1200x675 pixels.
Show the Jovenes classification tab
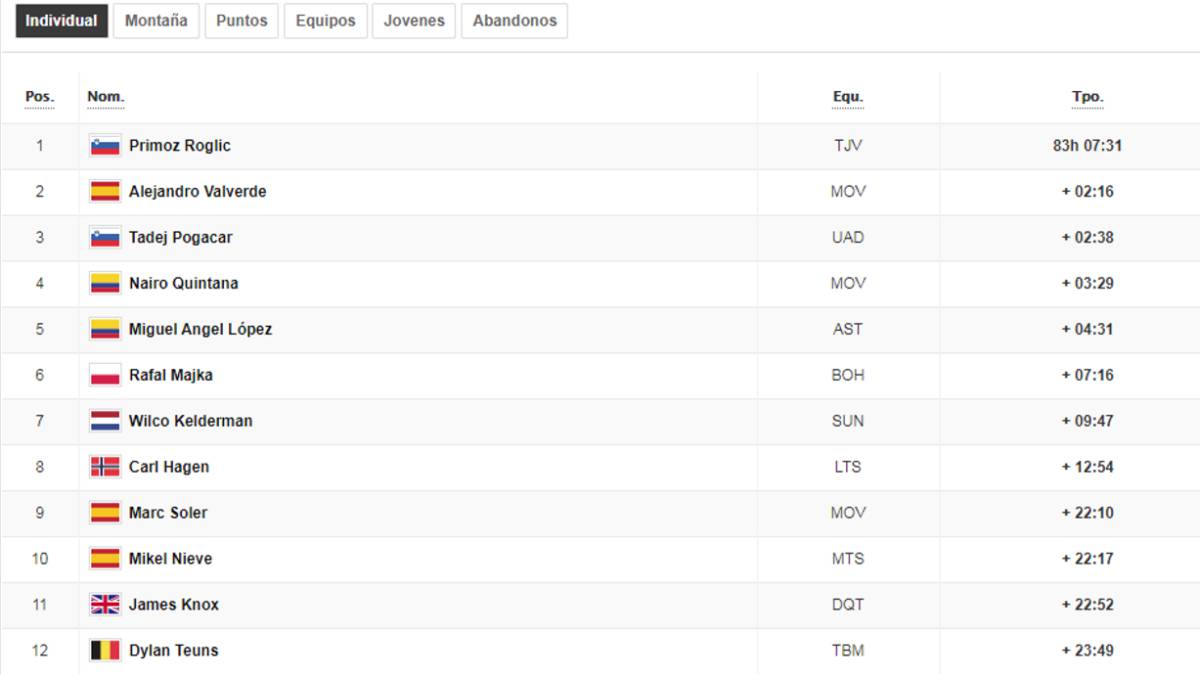[x=414, y=21]
